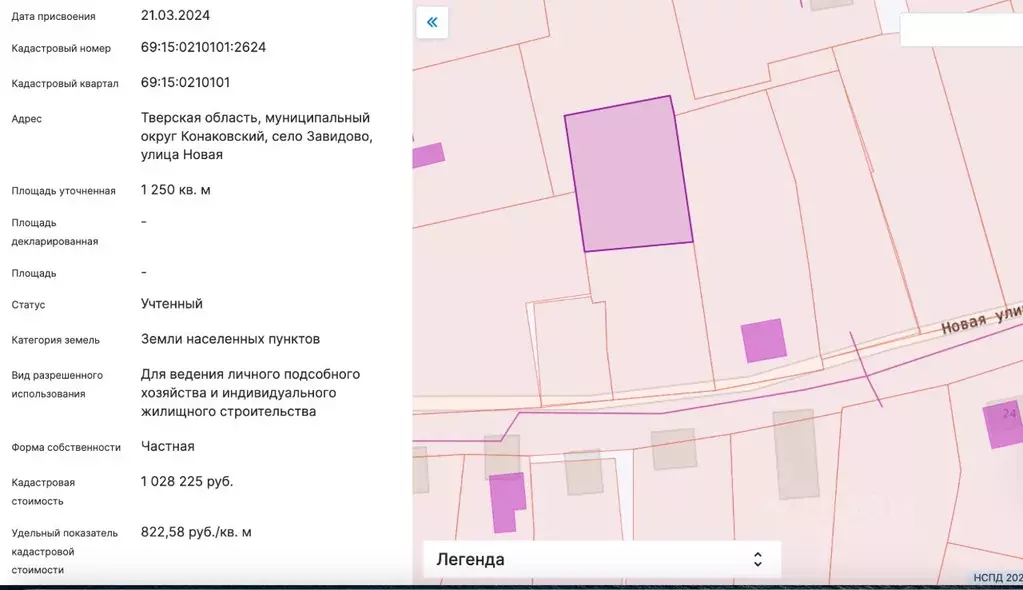Click the Кадастровый квартал field label
1023x590 pixels.
[65, 84]
